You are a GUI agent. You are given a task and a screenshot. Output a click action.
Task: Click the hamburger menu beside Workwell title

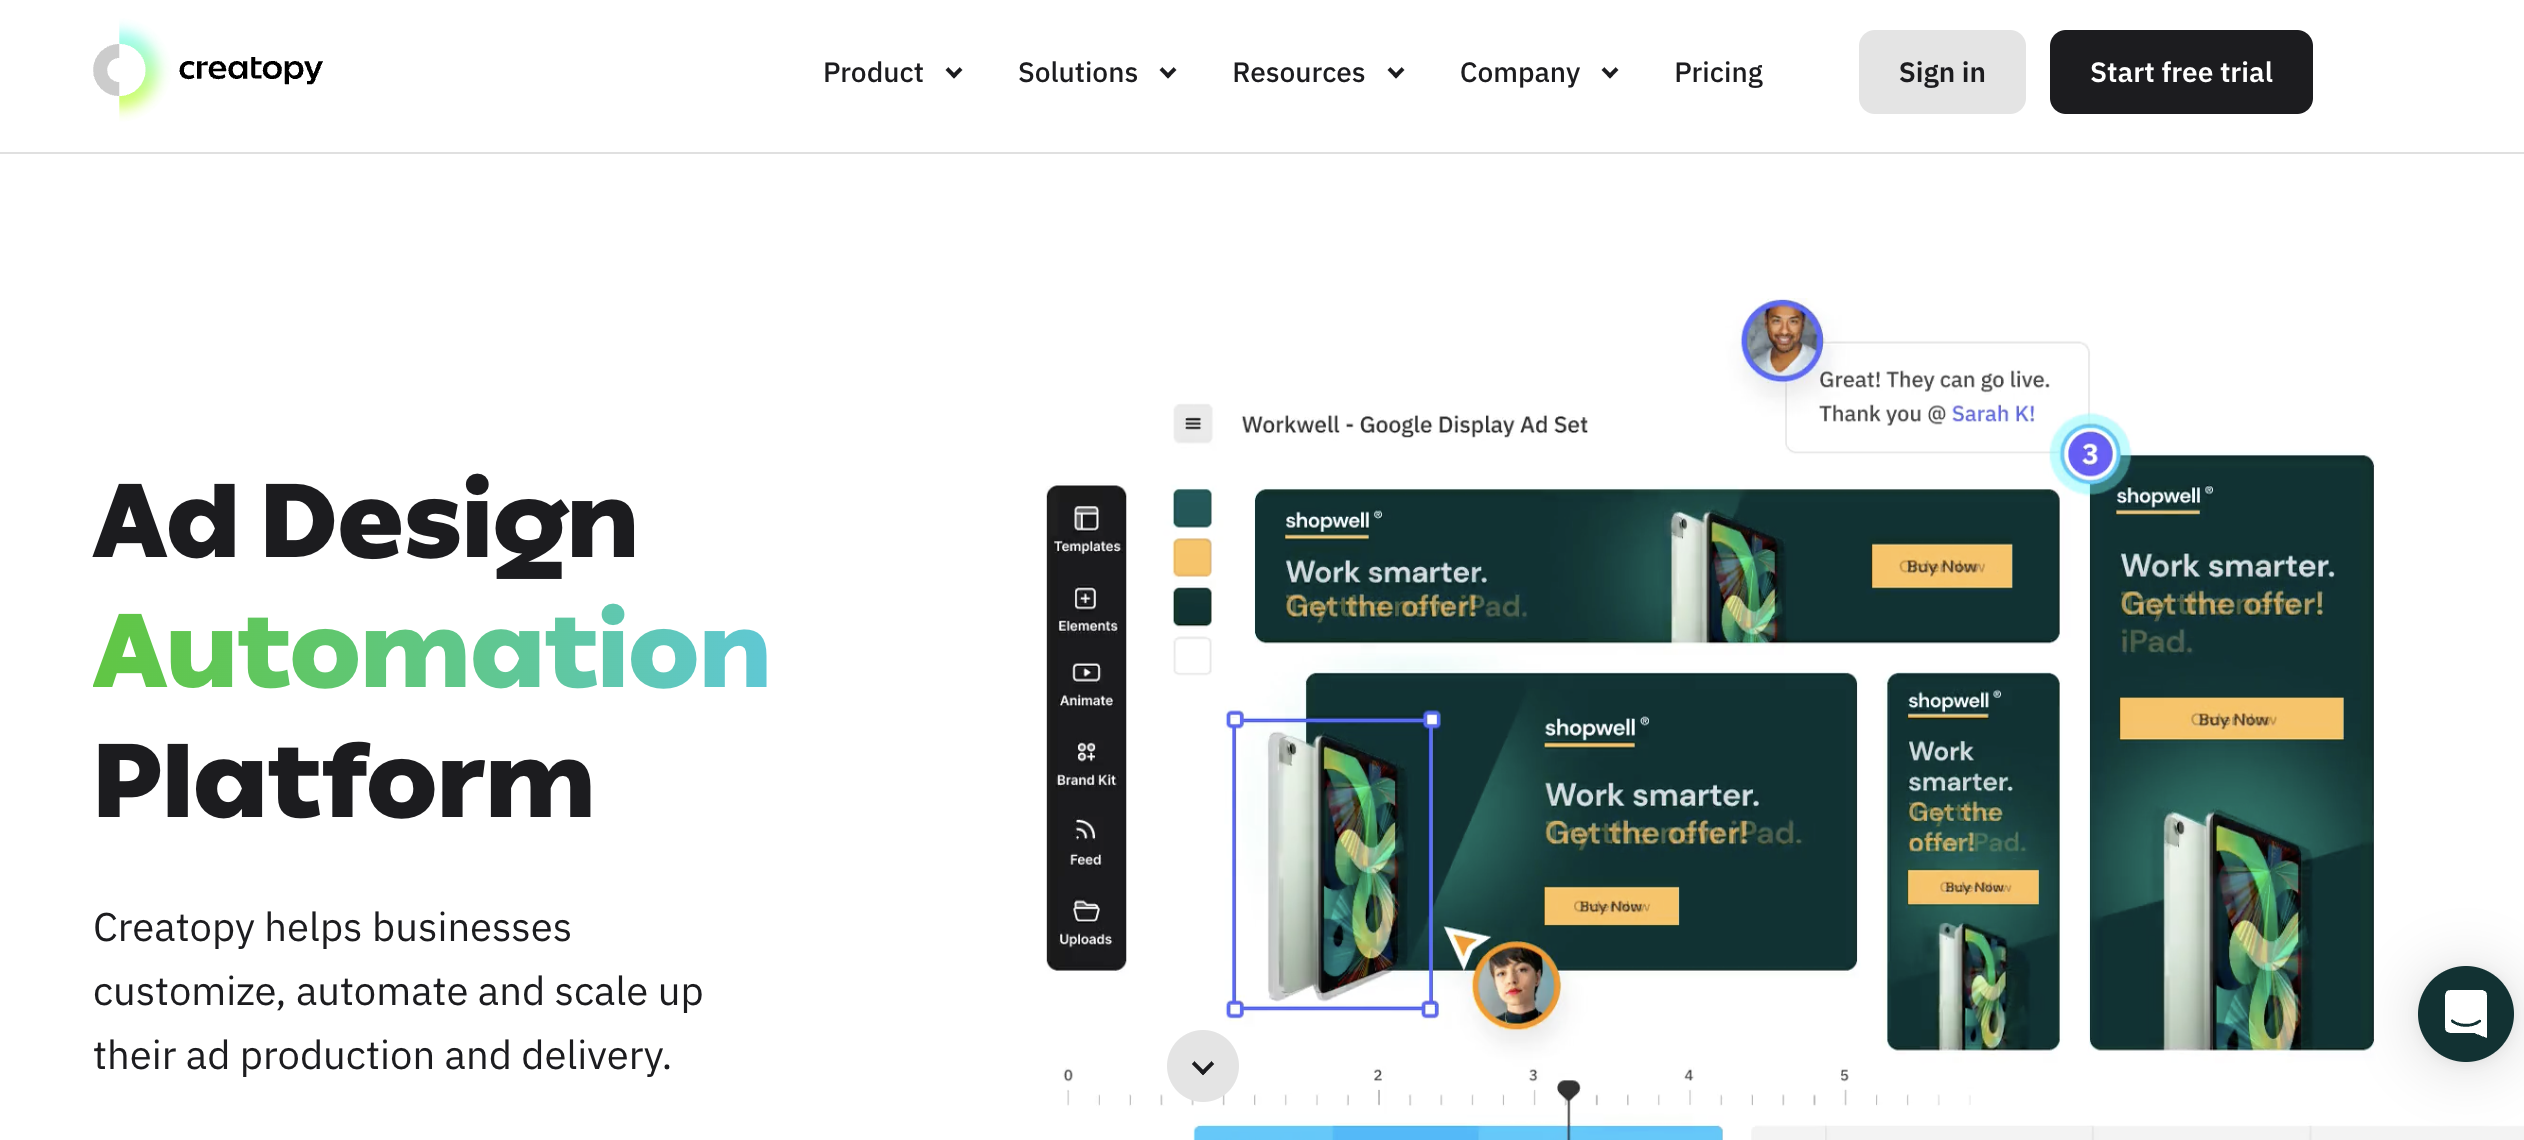coord(1193,424)
